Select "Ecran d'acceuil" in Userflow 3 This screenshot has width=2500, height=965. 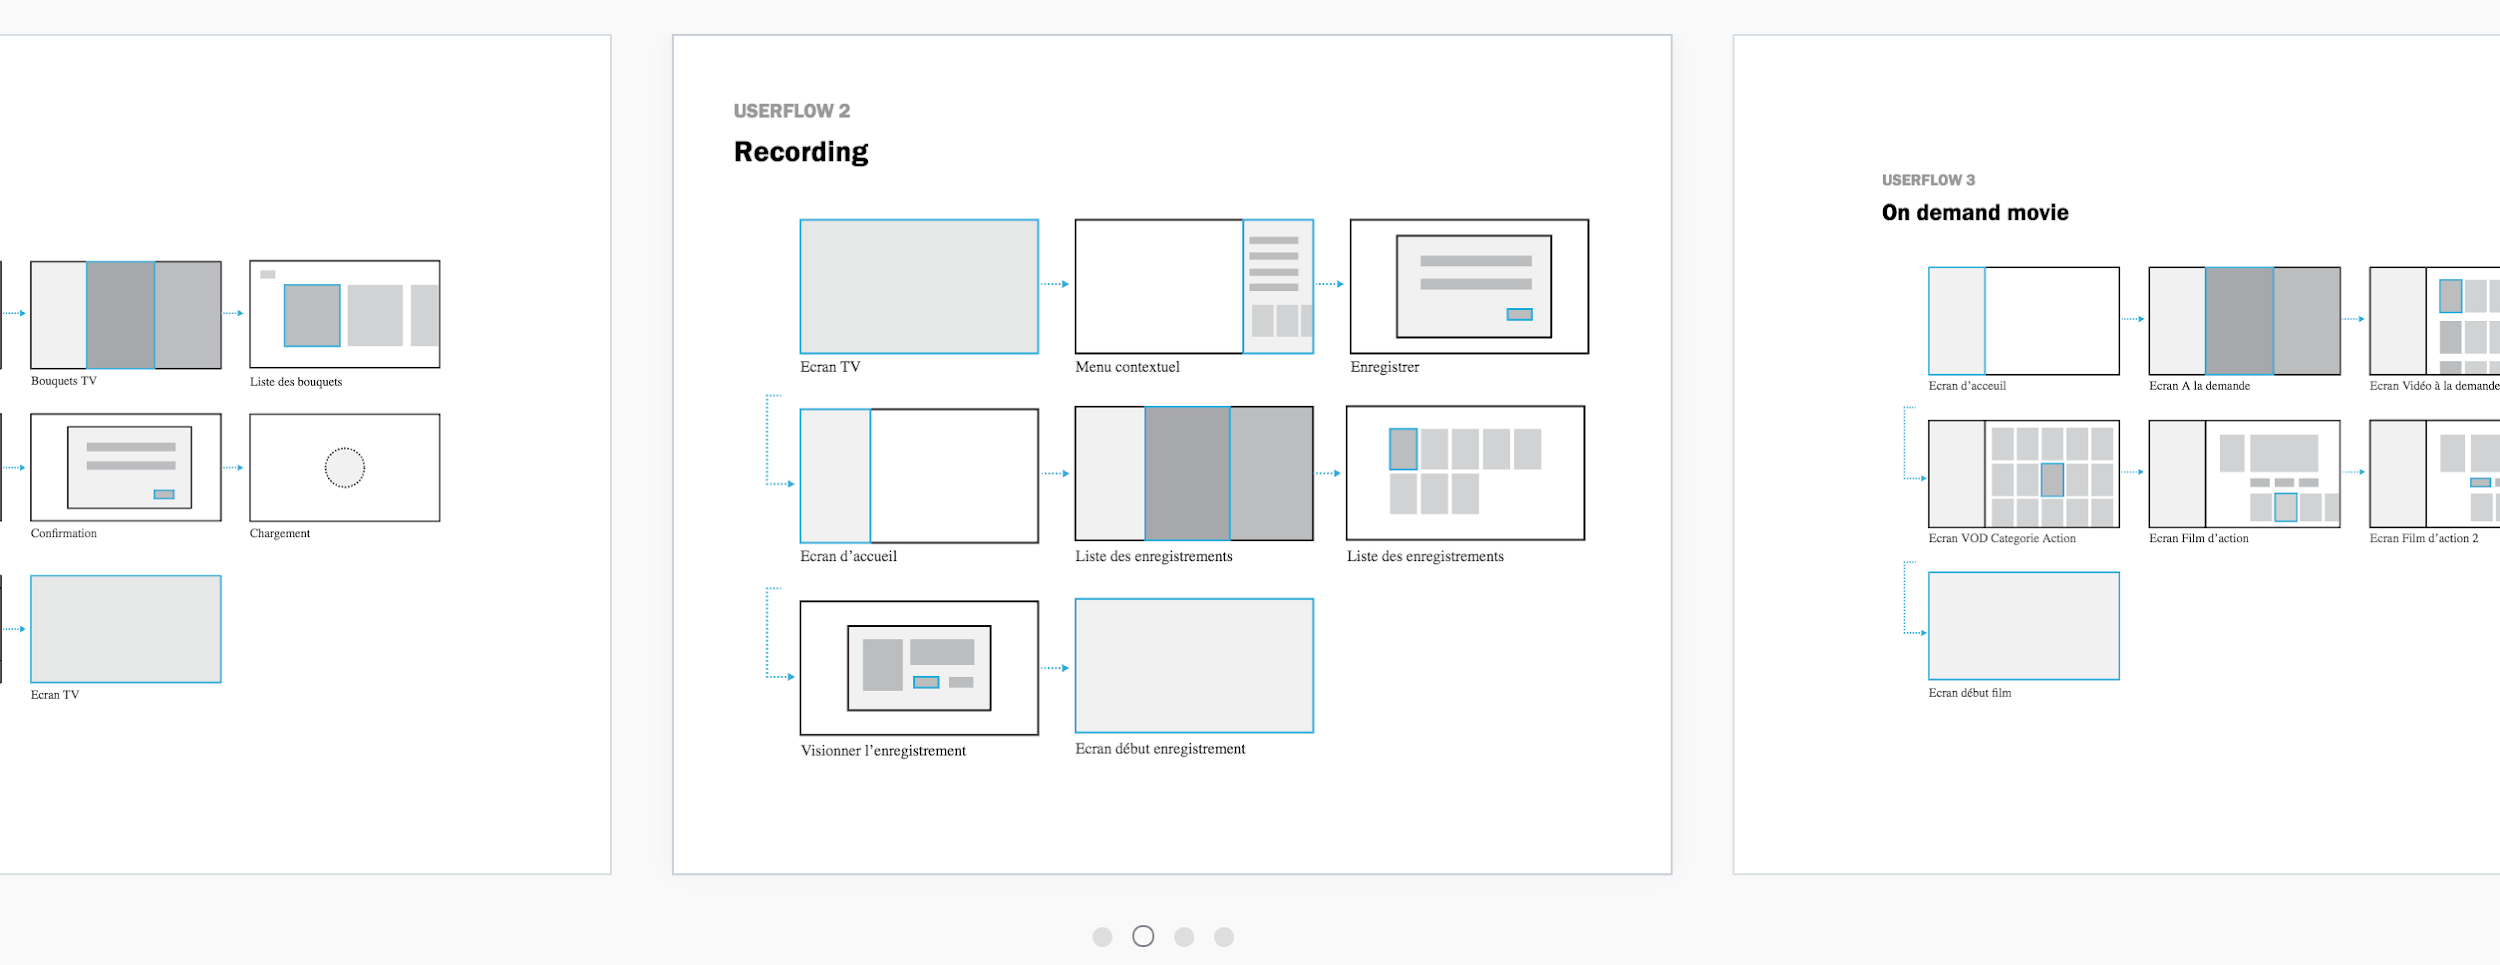2022,322
